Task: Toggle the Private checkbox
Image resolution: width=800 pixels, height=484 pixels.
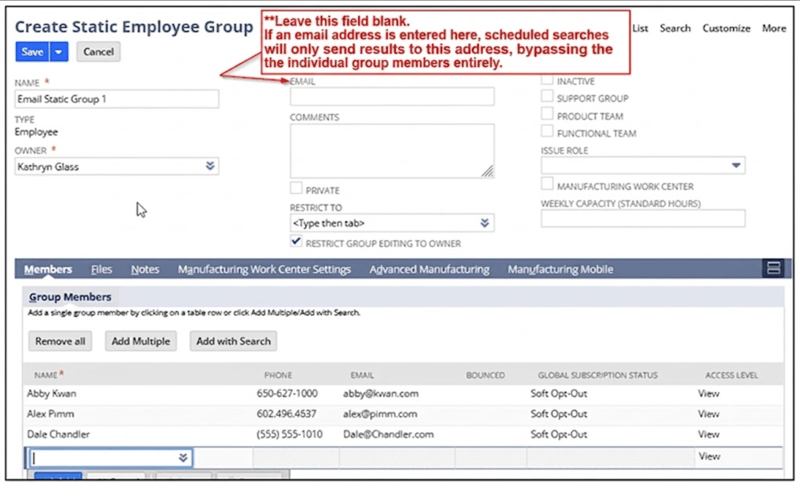Action: point(296,188)
